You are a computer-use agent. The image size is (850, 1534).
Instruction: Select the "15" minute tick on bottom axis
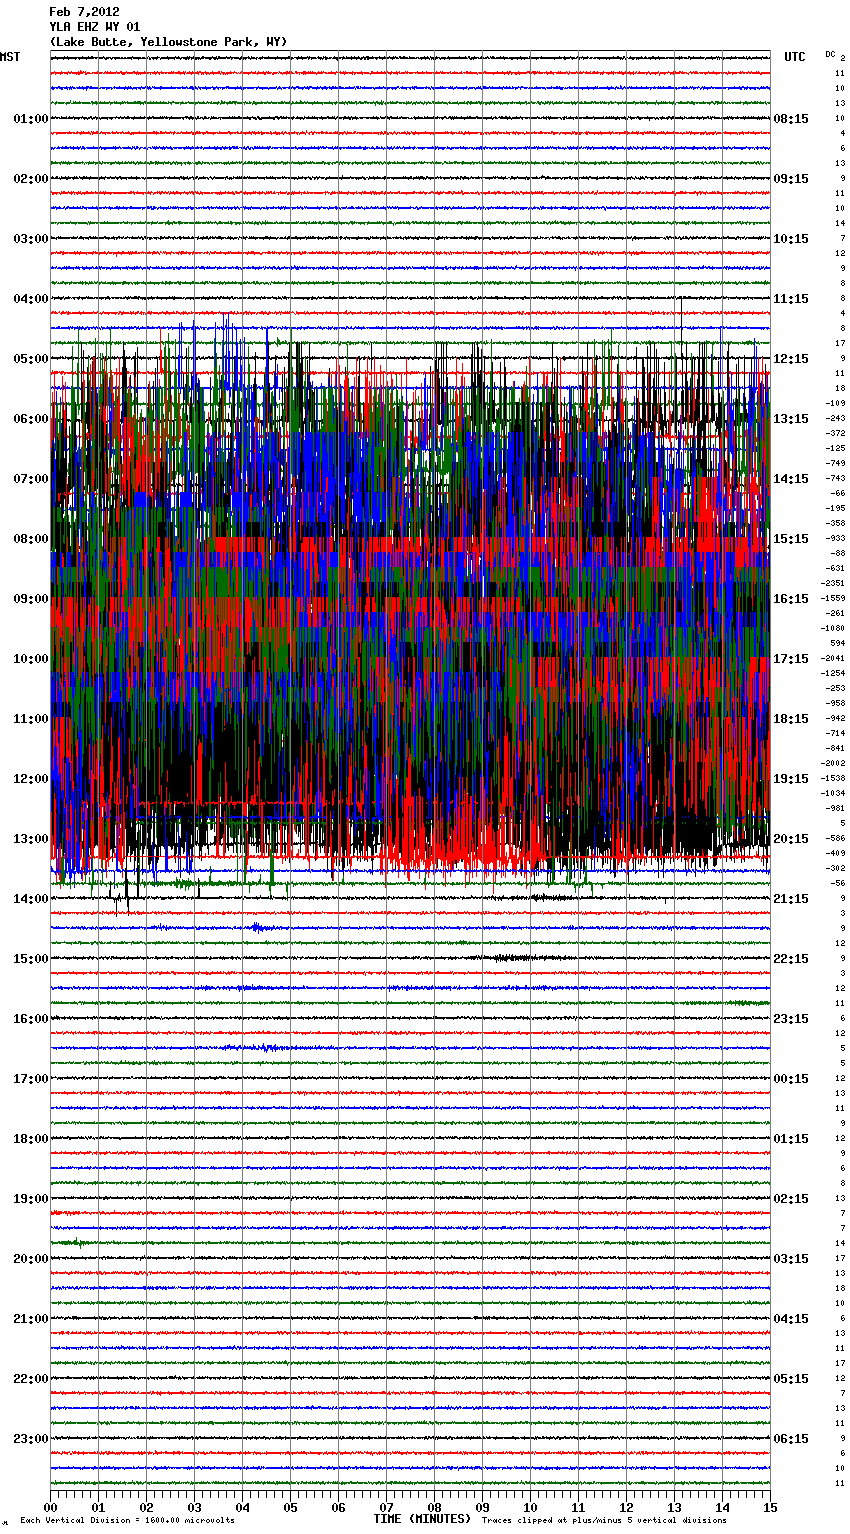770,1507
